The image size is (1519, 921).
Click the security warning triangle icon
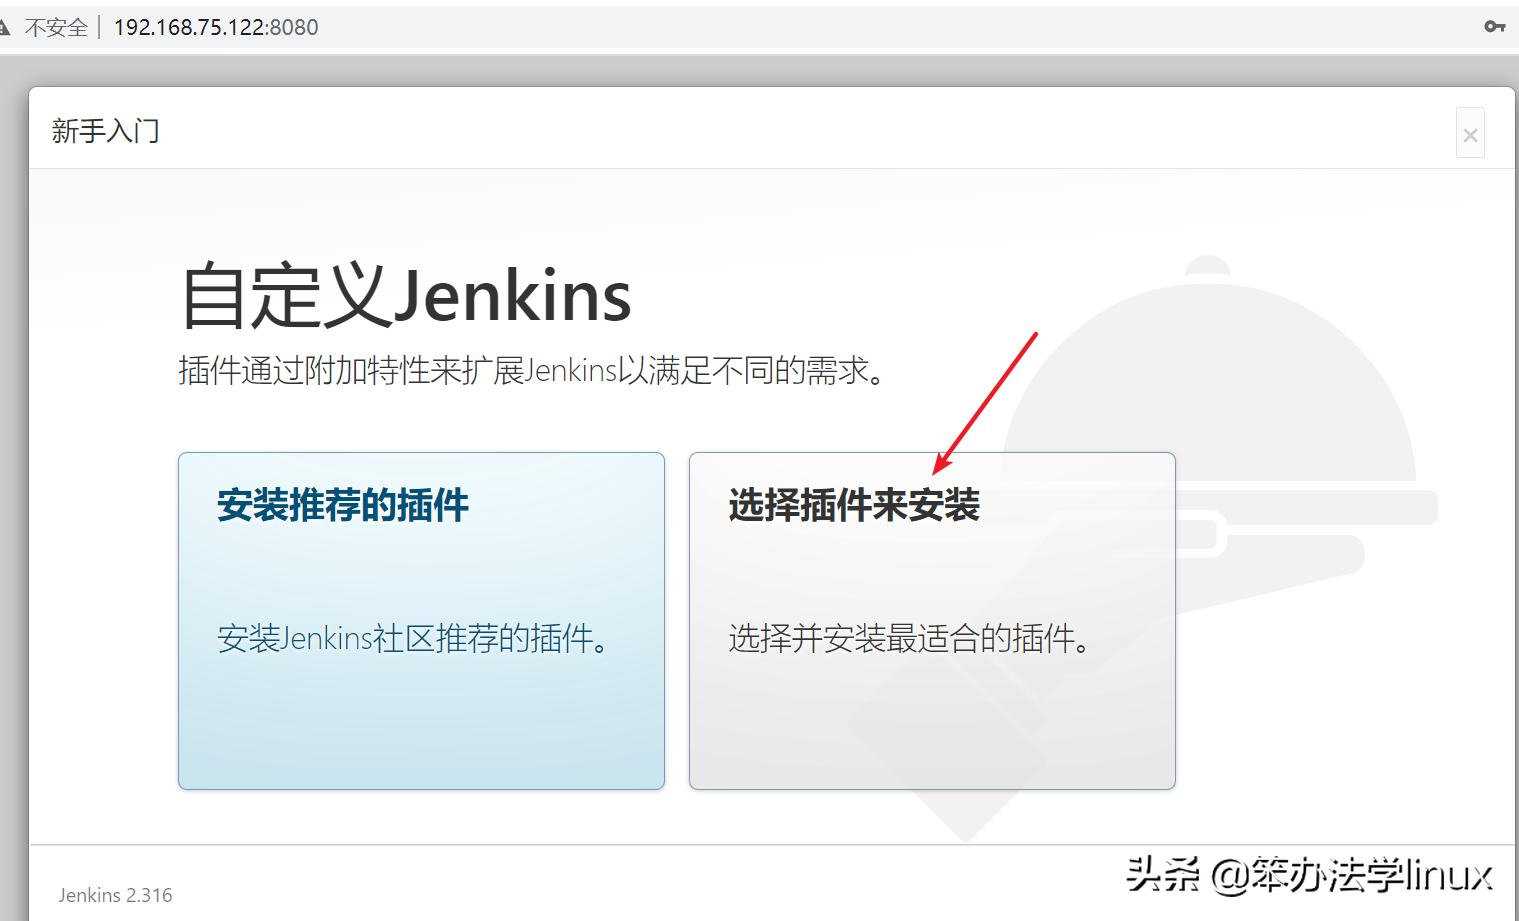(8, 26)
